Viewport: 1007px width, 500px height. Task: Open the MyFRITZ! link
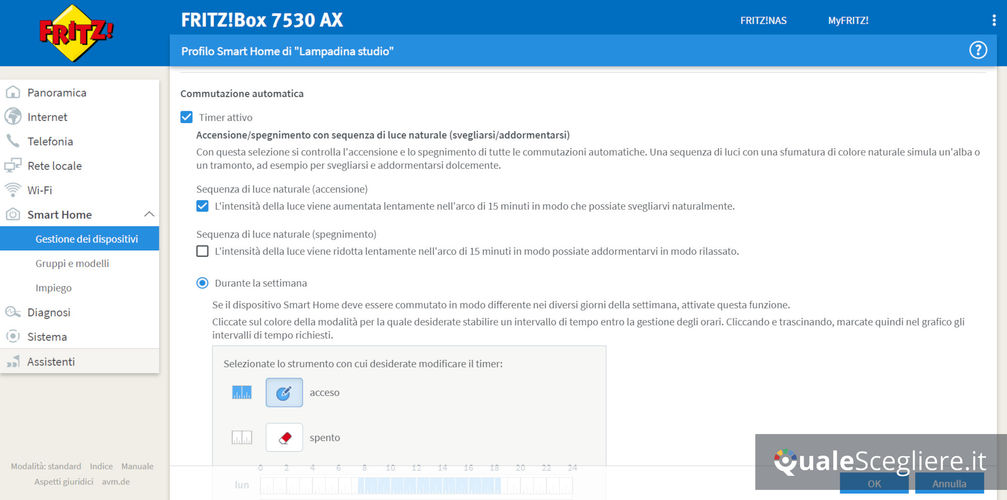[848, 20]
